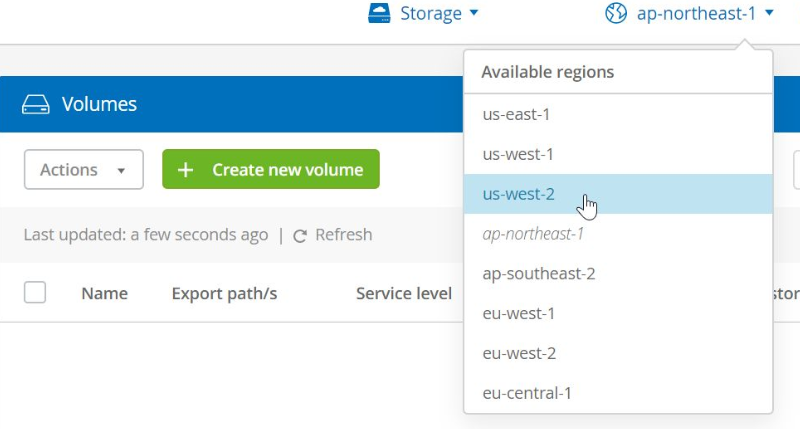Click the Last updated status text

click(146, 235)
